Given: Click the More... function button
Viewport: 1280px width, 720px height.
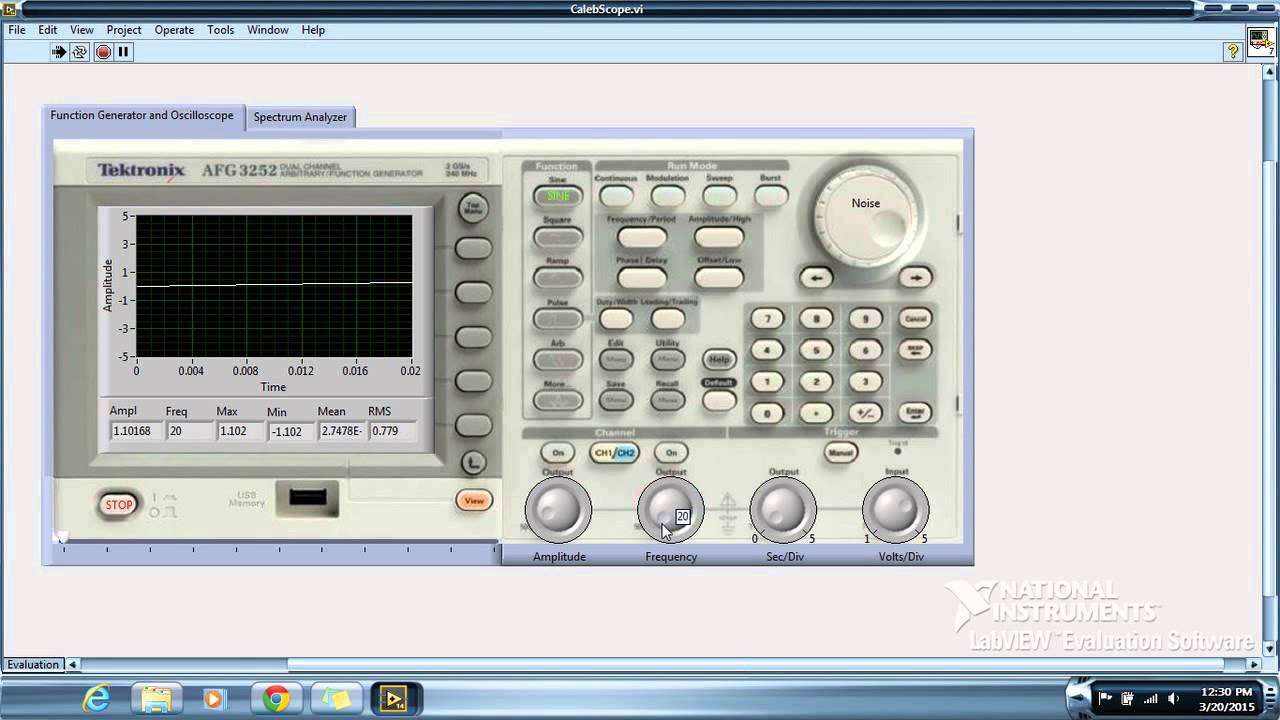Looking at the screenshot, I should [x=557, y=401].
